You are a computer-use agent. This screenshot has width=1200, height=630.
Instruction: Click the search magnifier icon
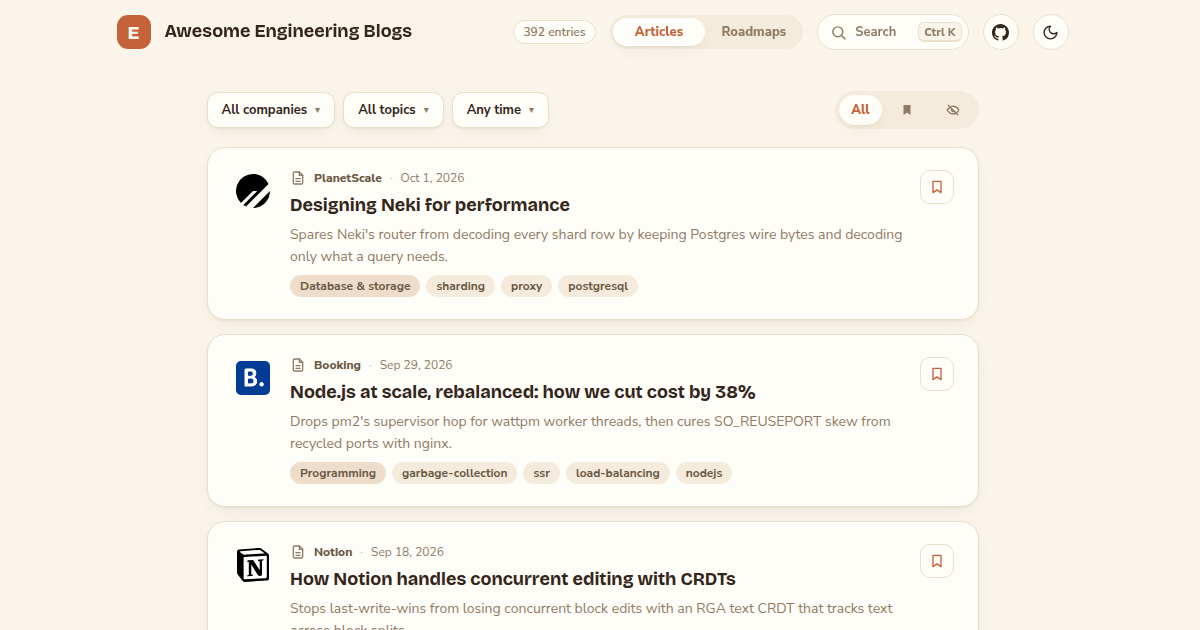pos(839,32)
